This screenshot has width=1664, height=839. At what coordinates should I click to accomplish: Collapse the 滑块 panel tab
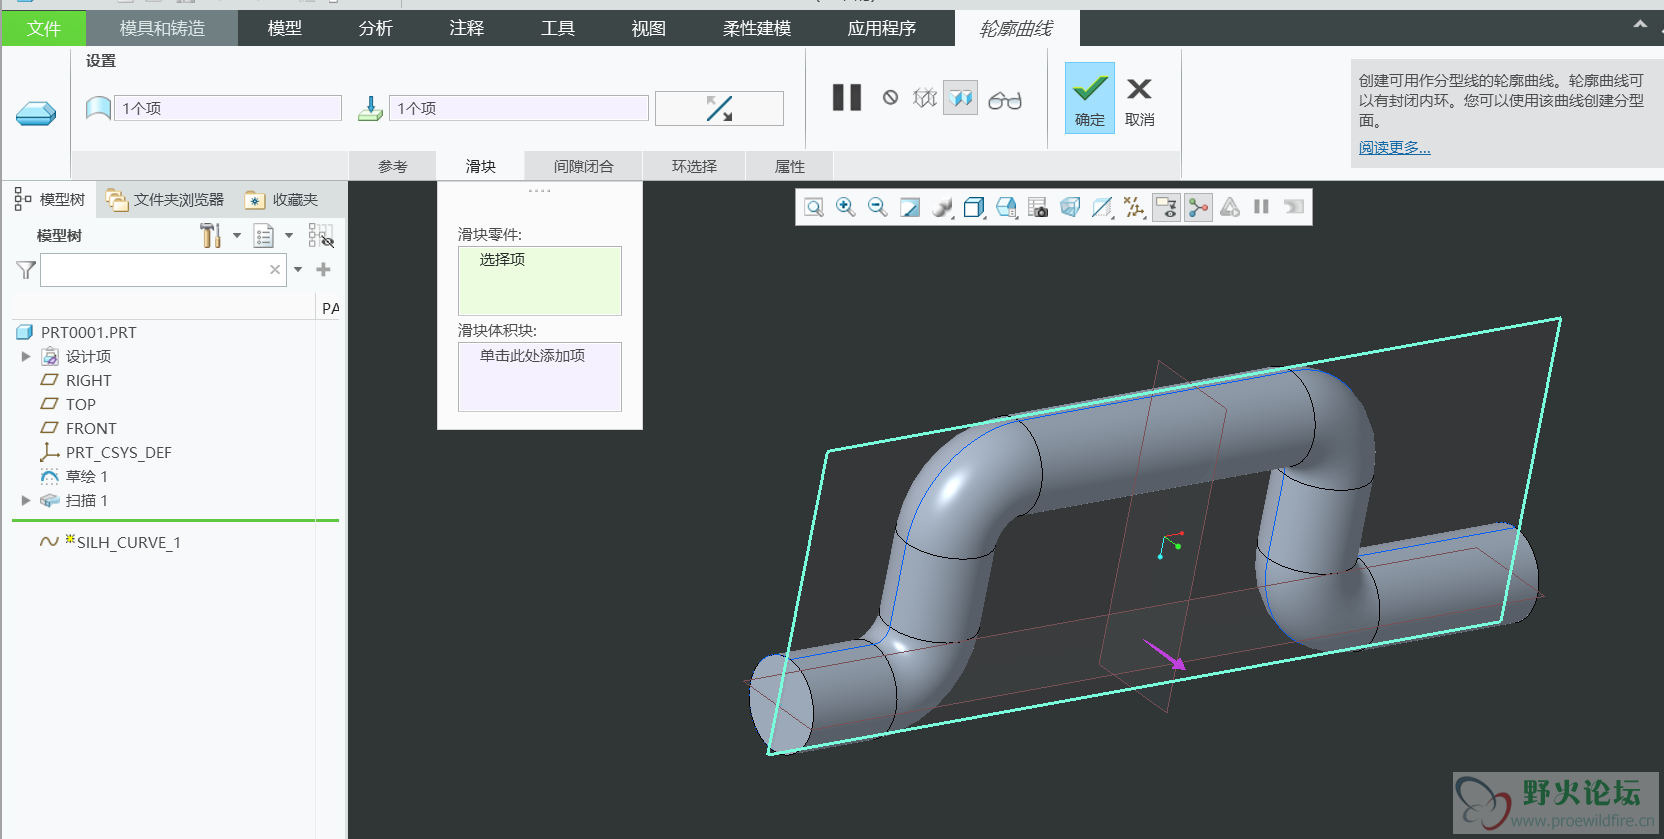481,166
